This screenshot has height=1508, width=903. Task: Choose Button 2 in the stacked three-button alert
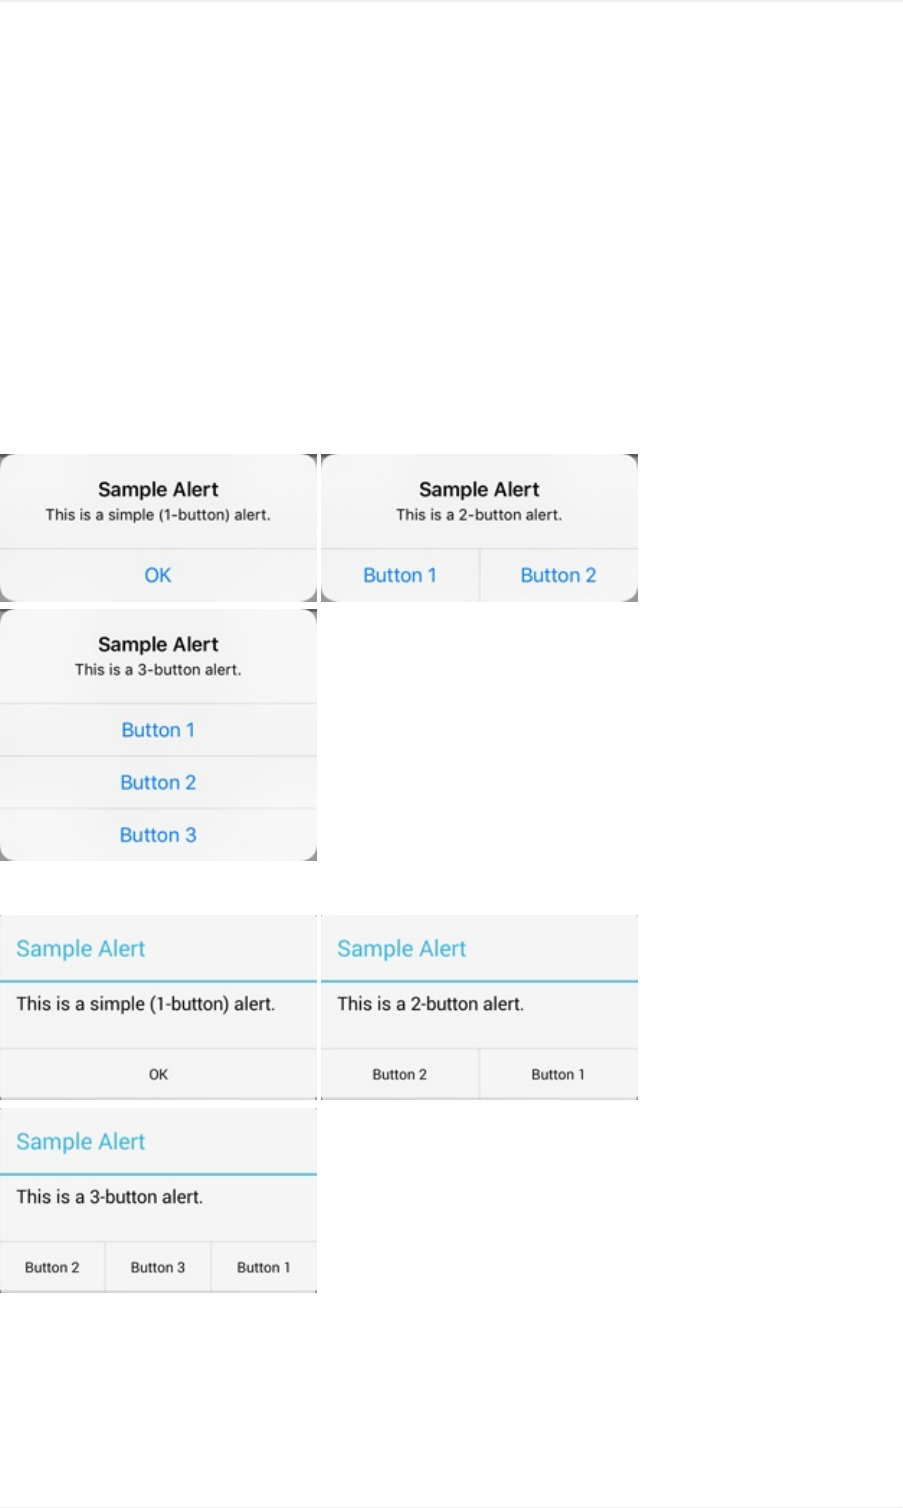[158, 782]
